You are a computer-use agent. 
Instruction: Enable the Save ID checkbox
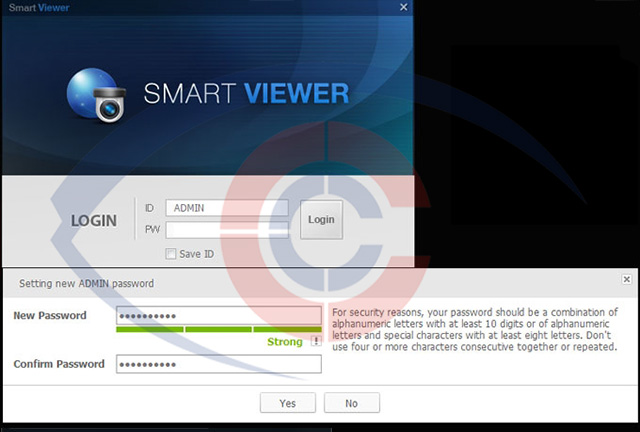171,254
